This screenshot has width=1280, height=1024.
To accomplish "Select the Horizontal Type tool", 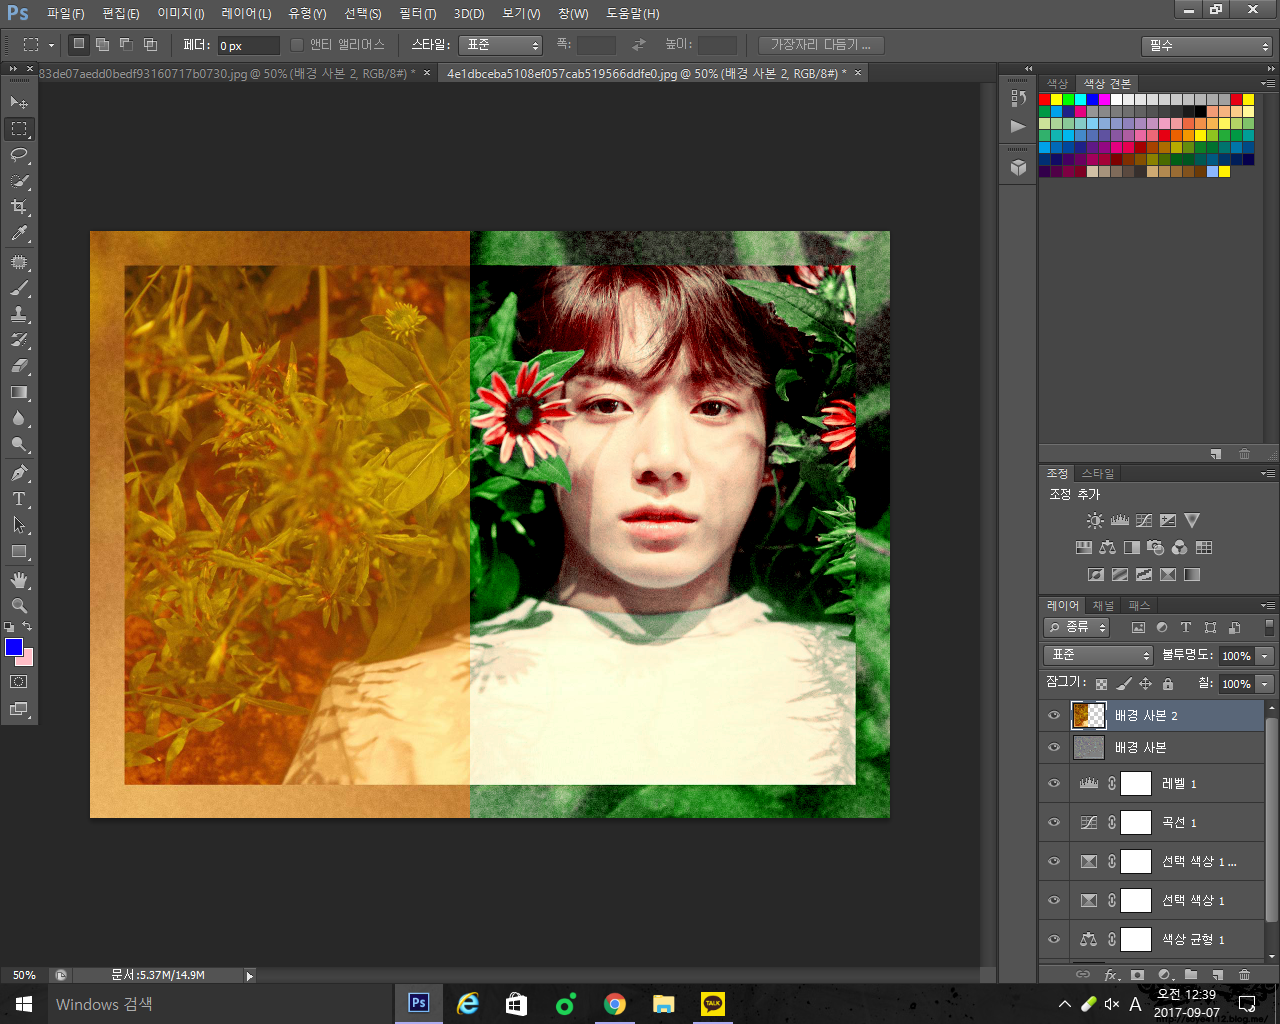I will point(19,499).
